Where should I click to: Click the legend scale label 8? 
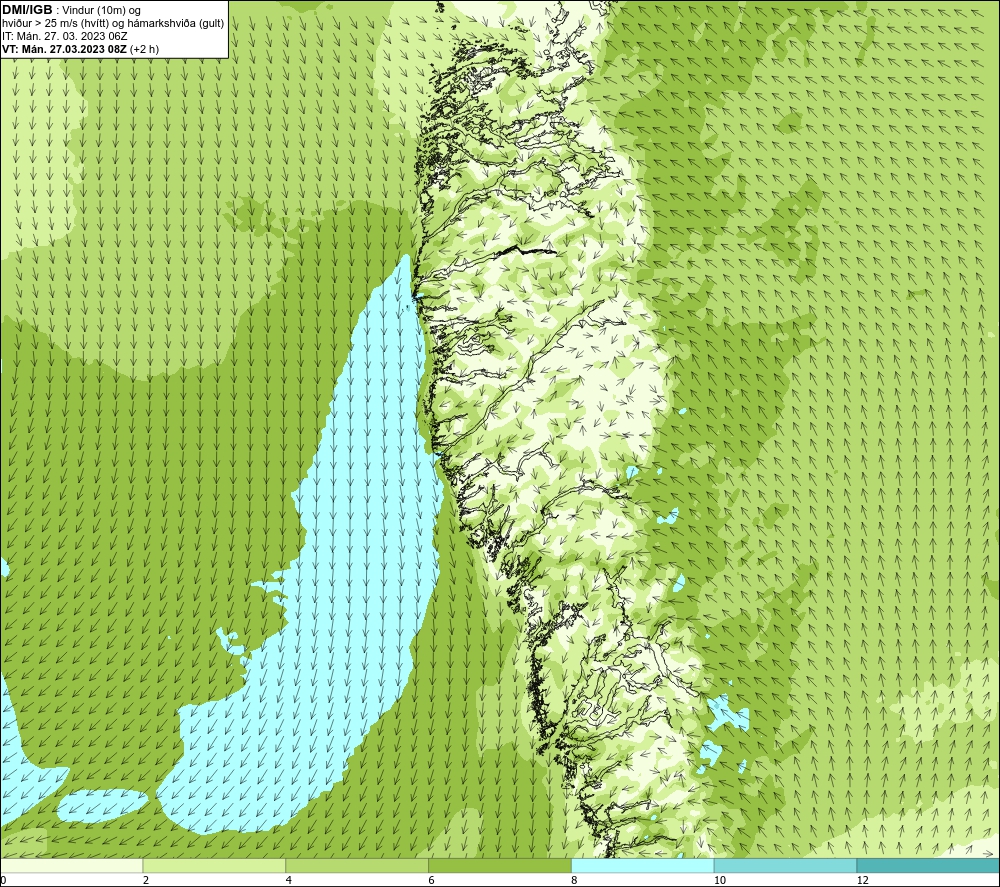pos(575,880)
